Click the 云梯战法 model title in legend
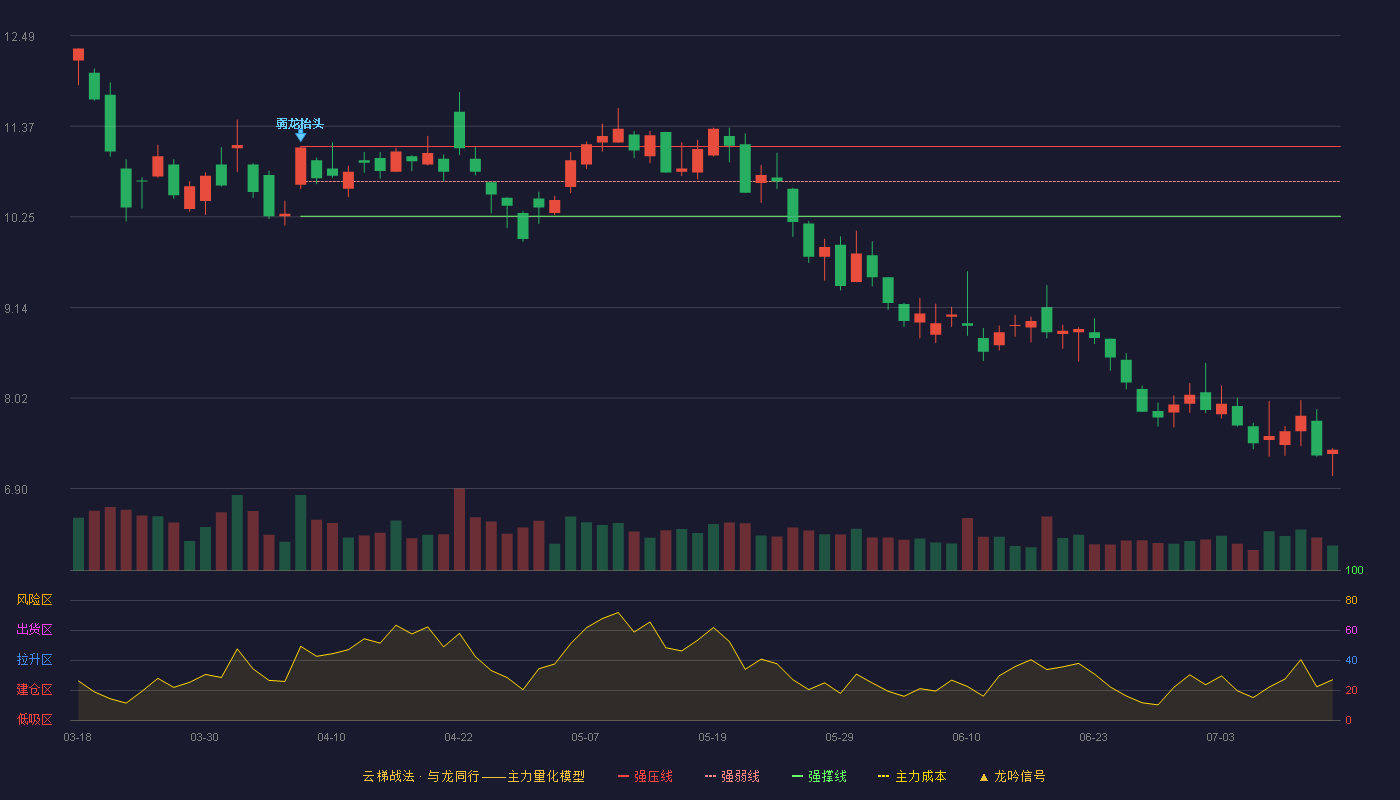Screen dimensions: 1400x800 click(473, 776)
